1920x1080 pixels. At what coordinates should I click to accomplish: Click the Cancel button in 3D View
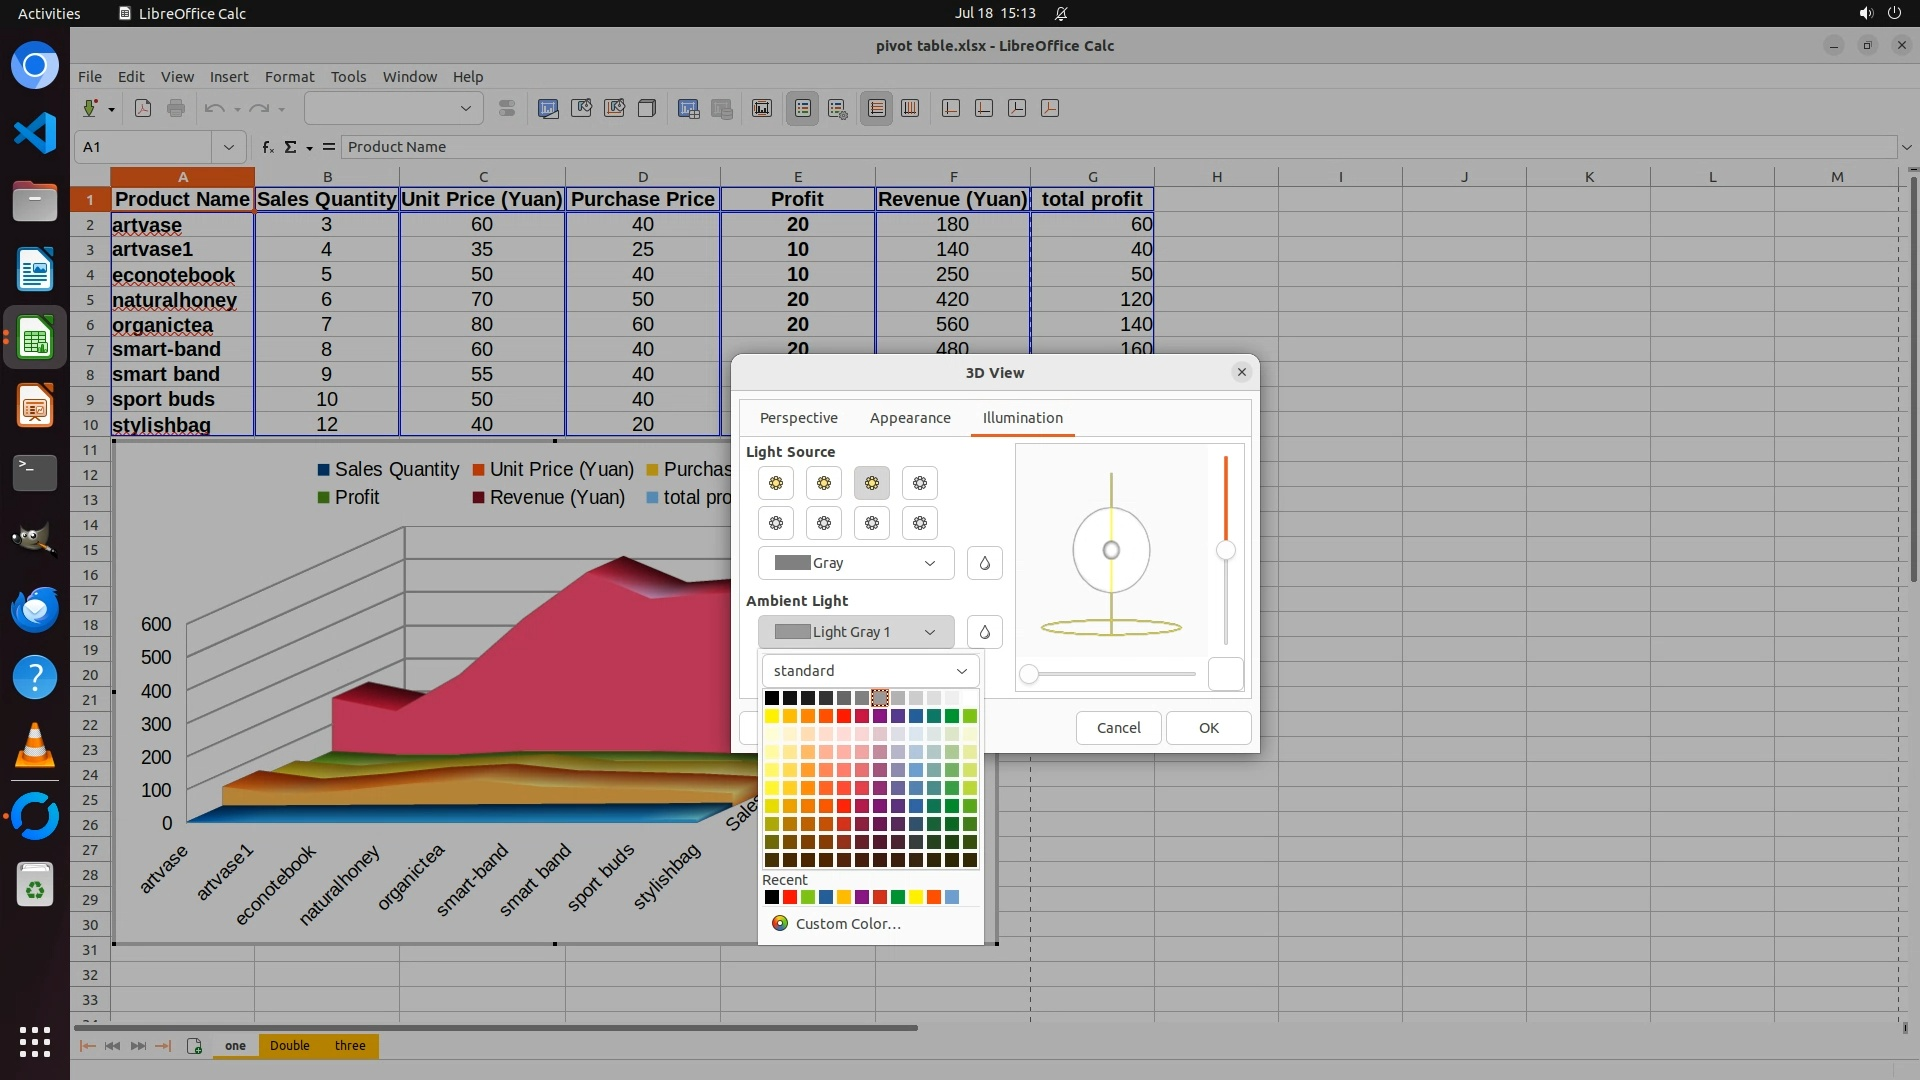tap(1117, 728)
